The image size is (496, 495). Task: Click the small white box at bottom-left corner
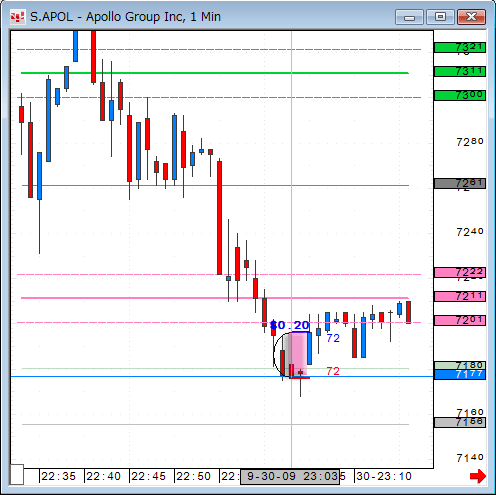[17, 474]
